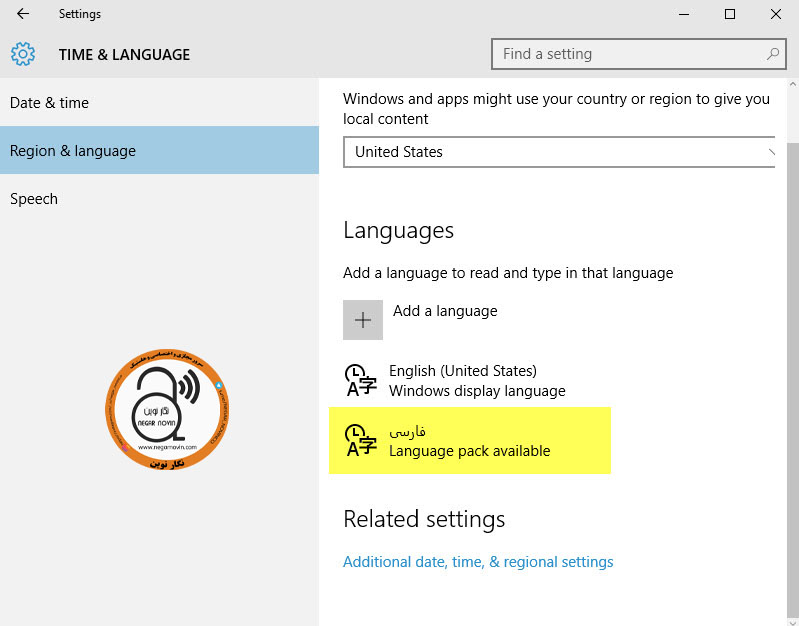Click the search magnifier icon
799x626 pixels.
[x=773, y=54]
